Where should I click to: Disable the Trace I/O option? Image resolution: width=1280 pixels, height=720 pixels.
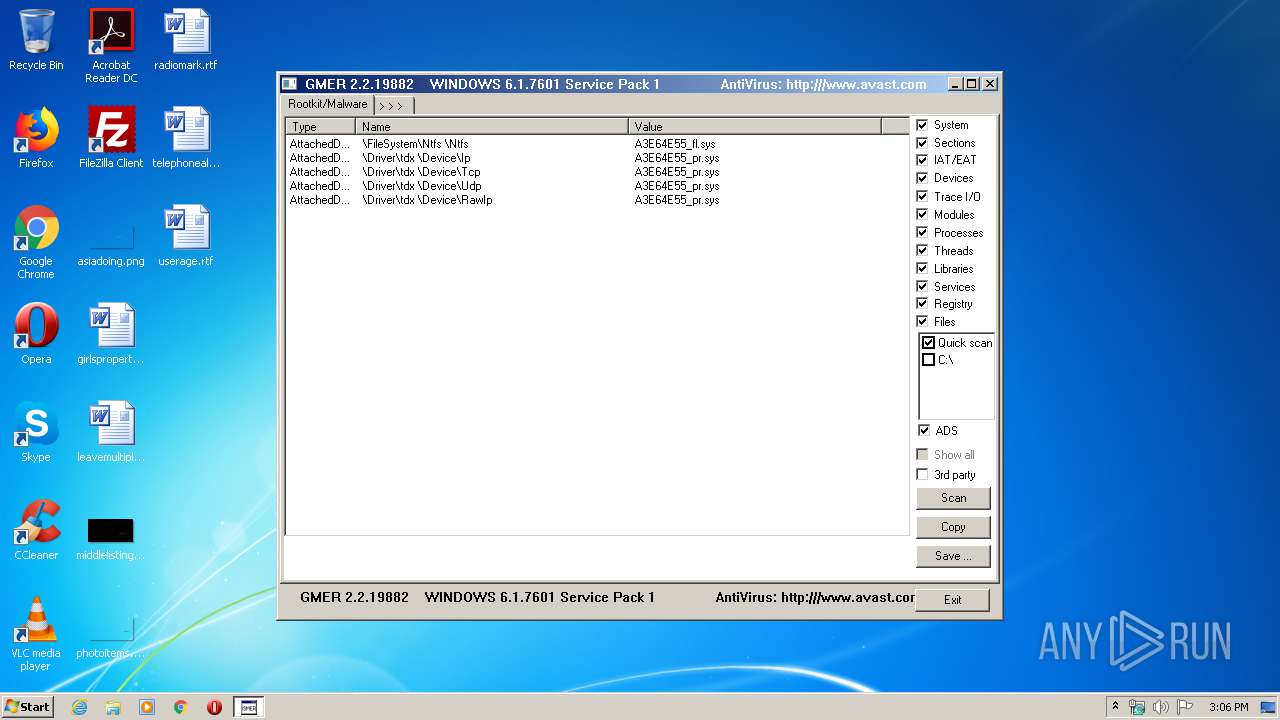click(x=922, y=197)
